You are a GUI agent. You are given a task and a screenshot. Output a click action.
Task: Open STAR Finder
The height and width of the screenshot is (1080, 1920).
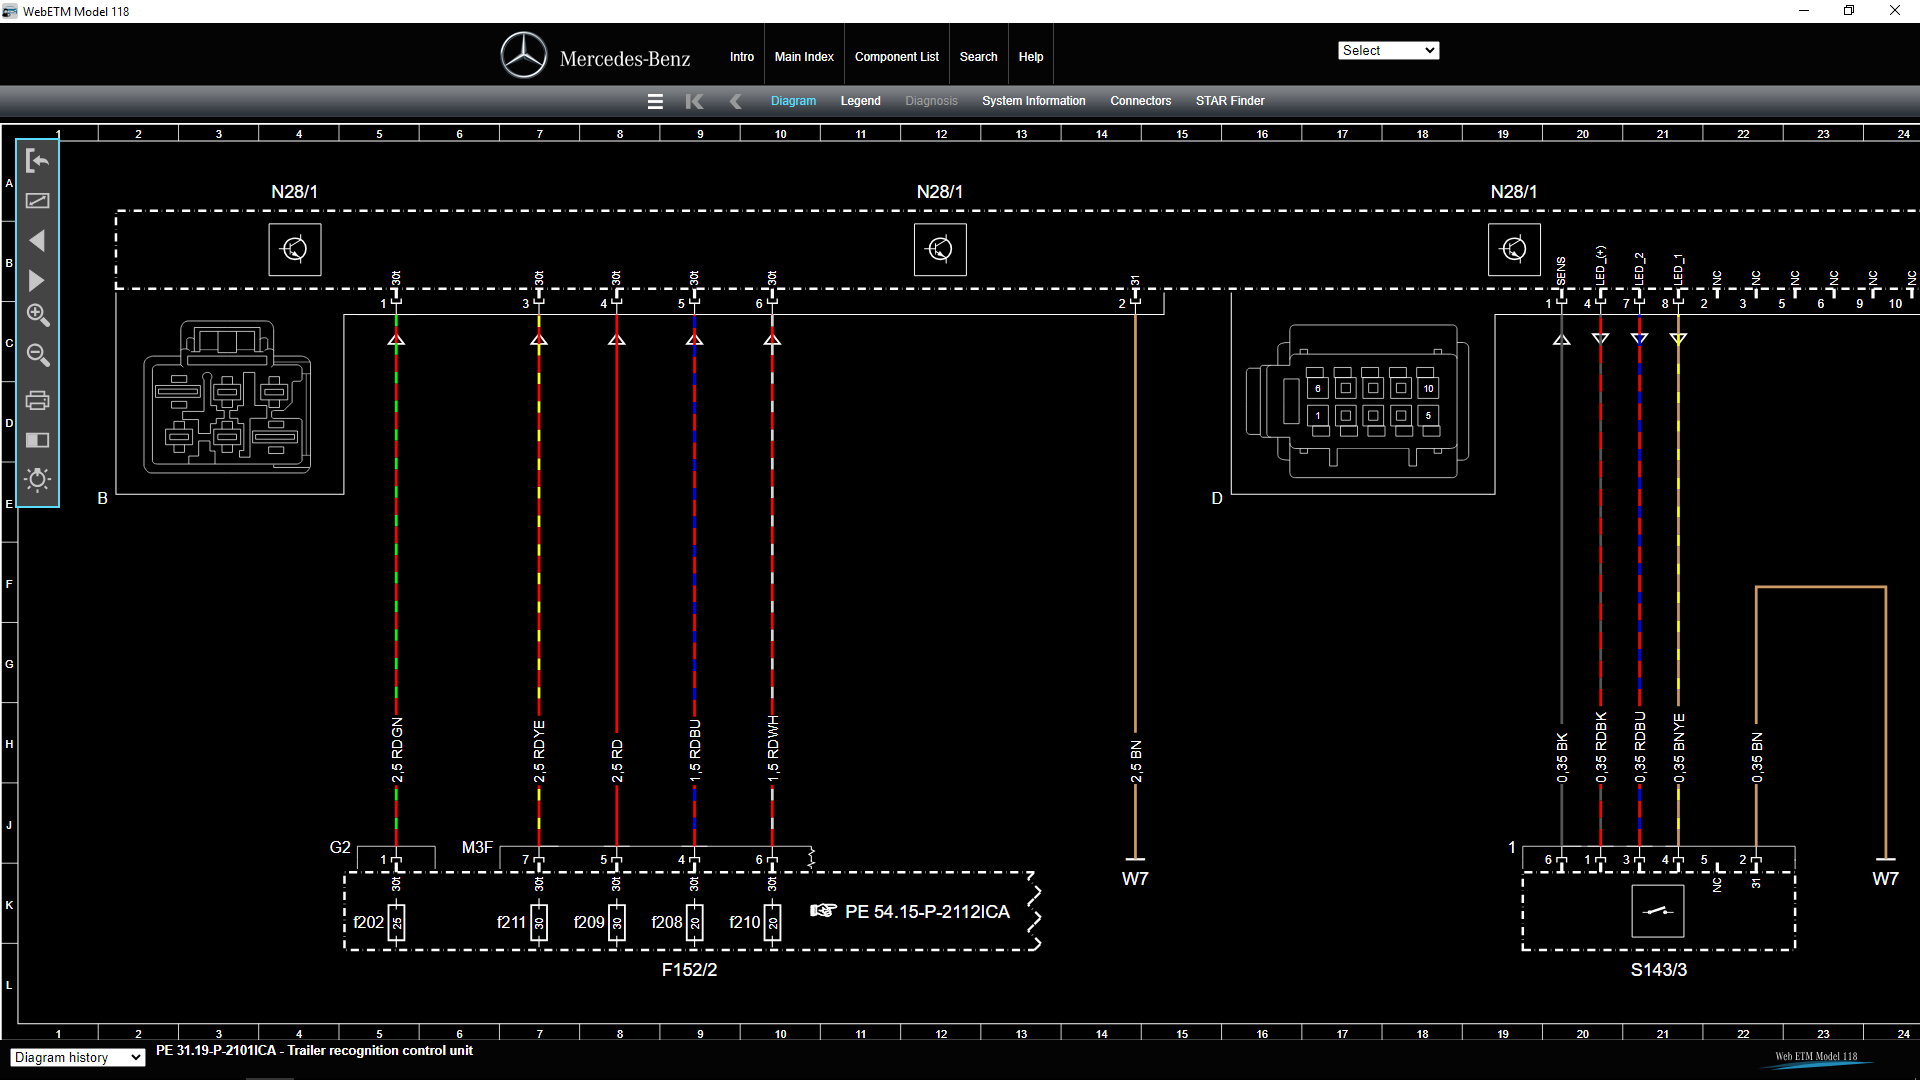[x=1229, y=101]
